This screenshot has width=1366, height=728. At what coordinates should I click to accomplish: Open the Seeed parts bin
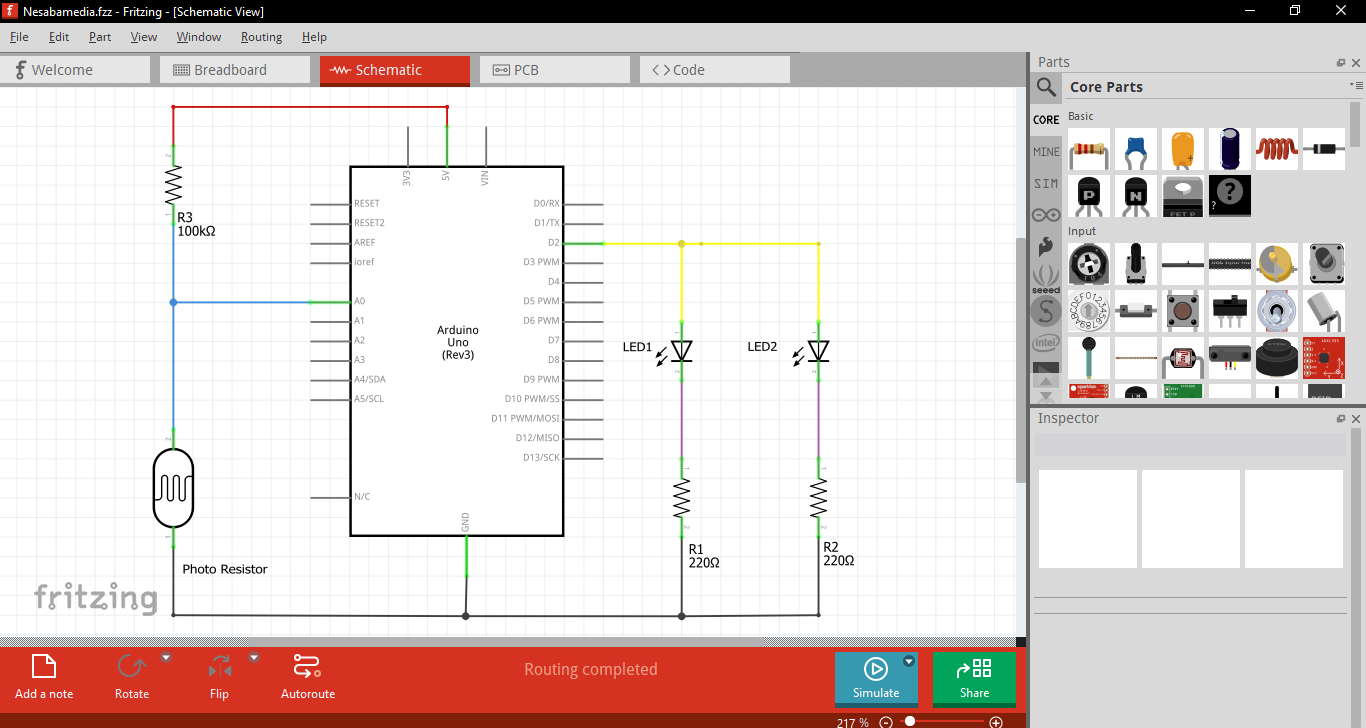click(x=1046, y=276)
